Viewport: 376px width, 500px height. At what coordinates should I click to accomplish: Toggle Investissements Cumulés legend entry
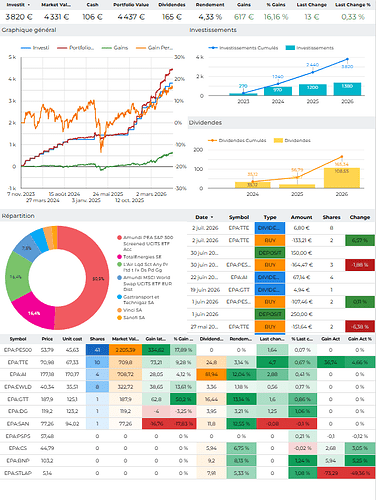(243, 48)
